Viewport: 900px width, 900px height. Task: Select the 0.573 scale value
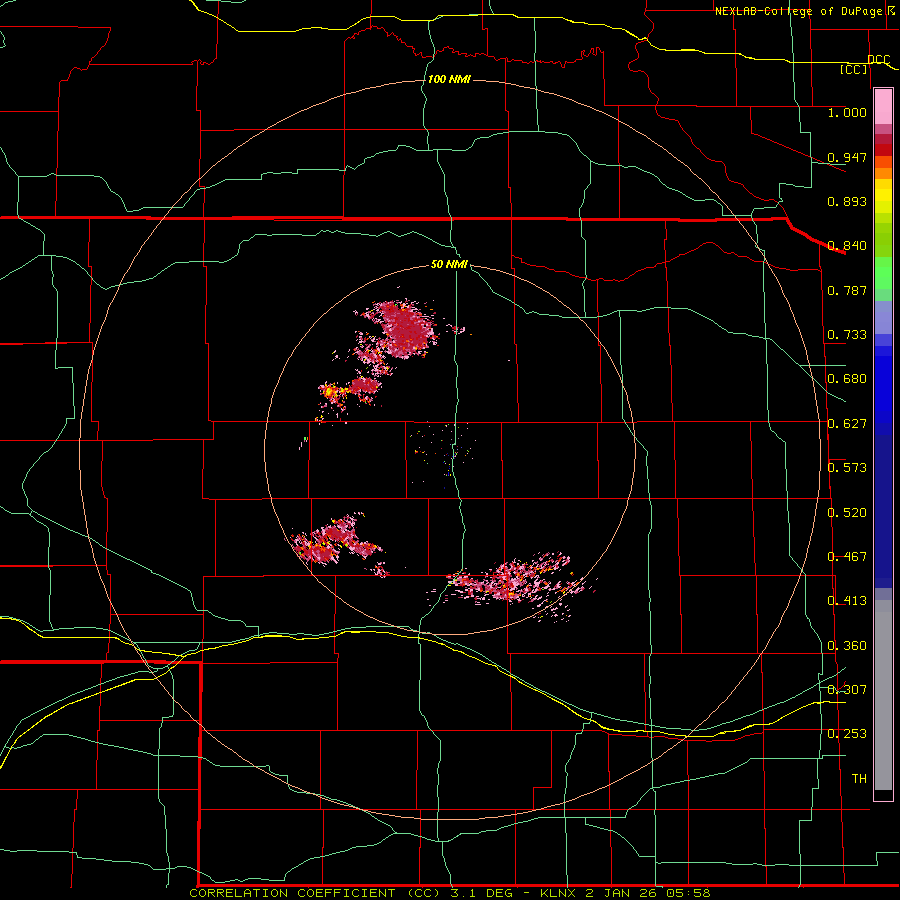(847, 468)
